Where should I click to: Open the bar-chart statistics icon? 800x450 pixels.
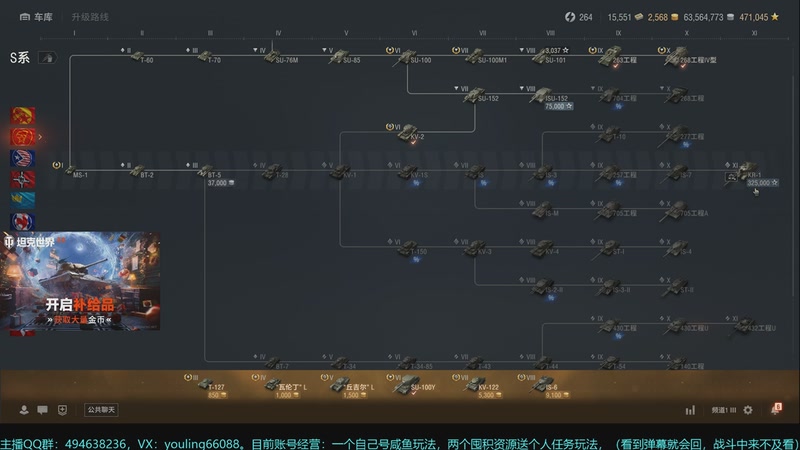pyautogui.click(x=690, y=410)
